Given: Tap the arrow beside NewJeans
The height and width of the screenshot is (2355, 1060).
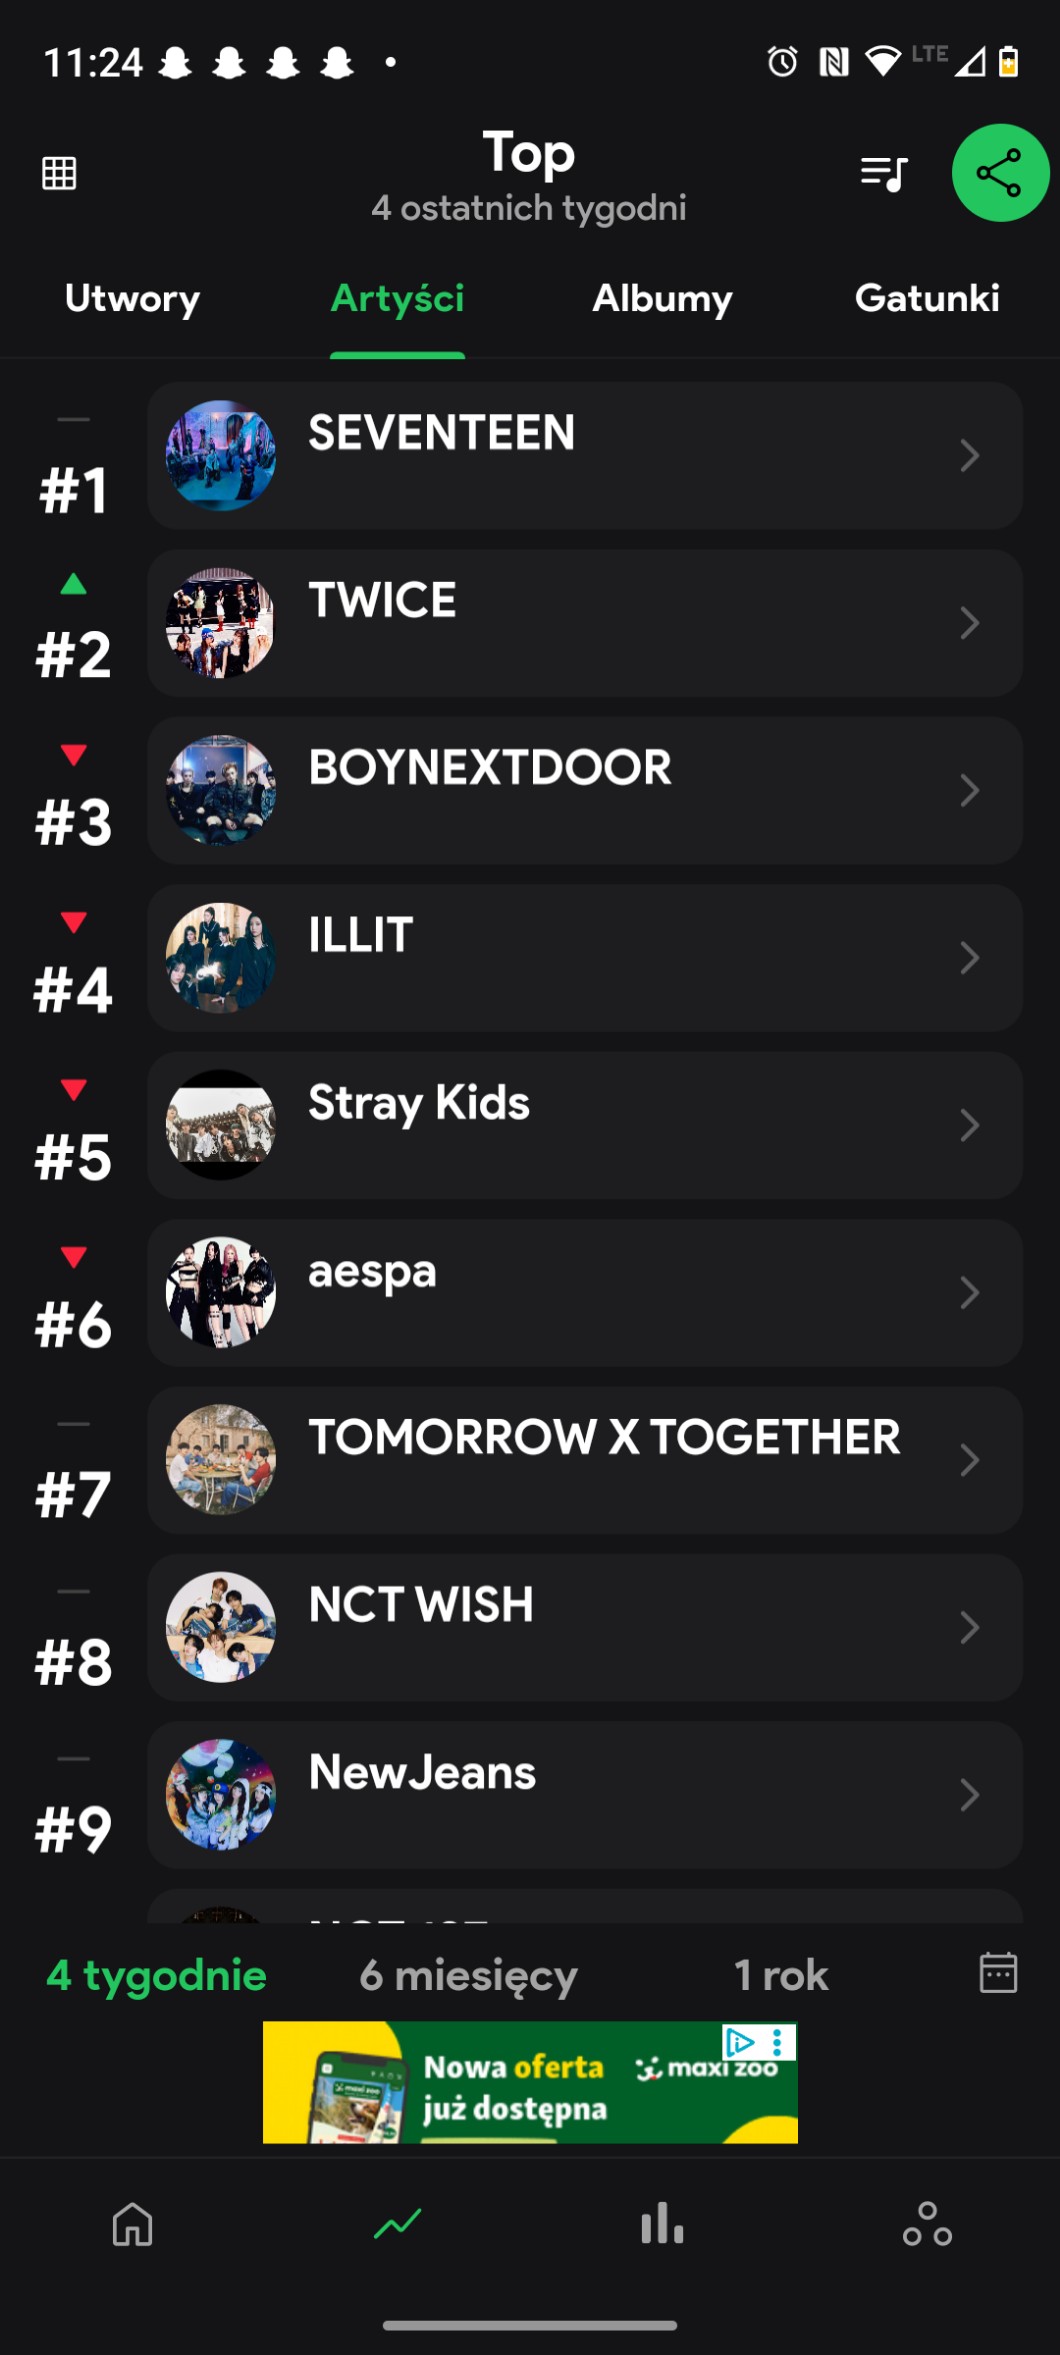Looking at the screenshot, I should click(969, 1795).
